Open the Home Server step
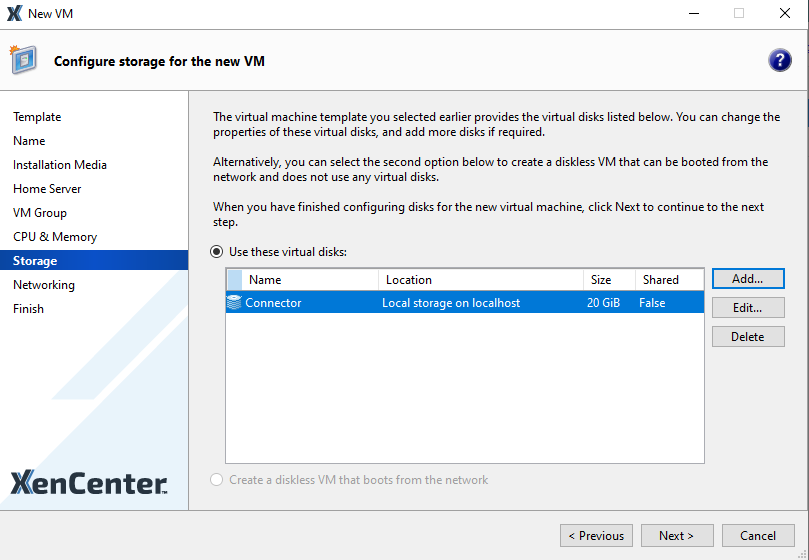Screen dimensions: 809x560 47,189
